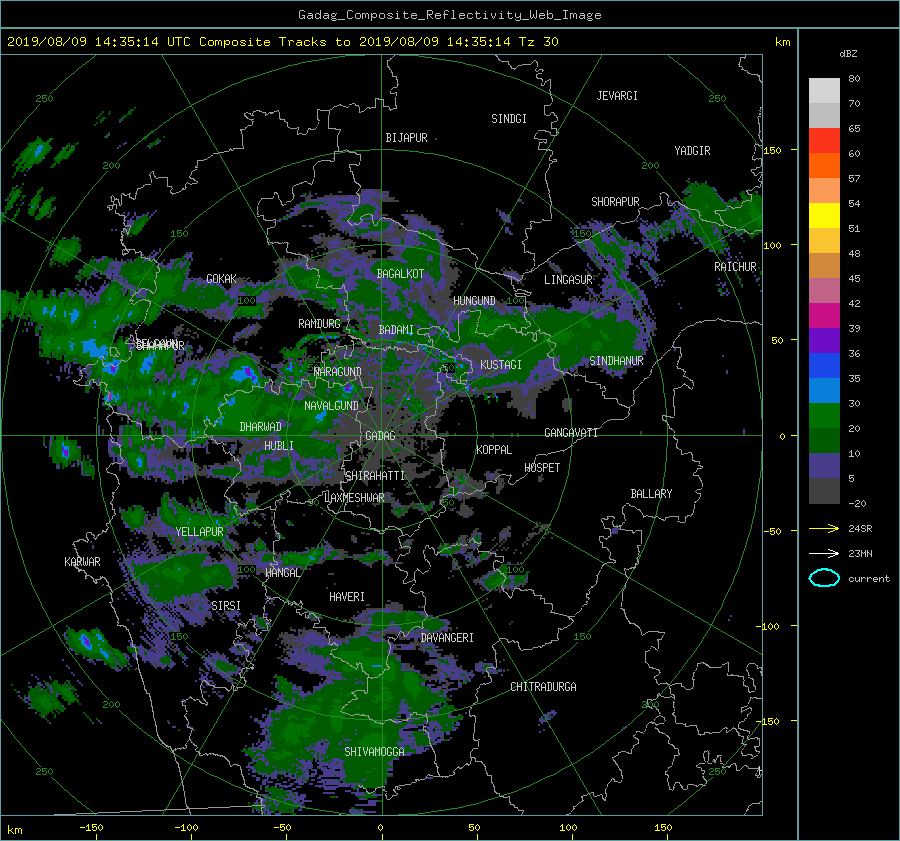
Task: Click the HUBLI city label
Action: [279, 445]
